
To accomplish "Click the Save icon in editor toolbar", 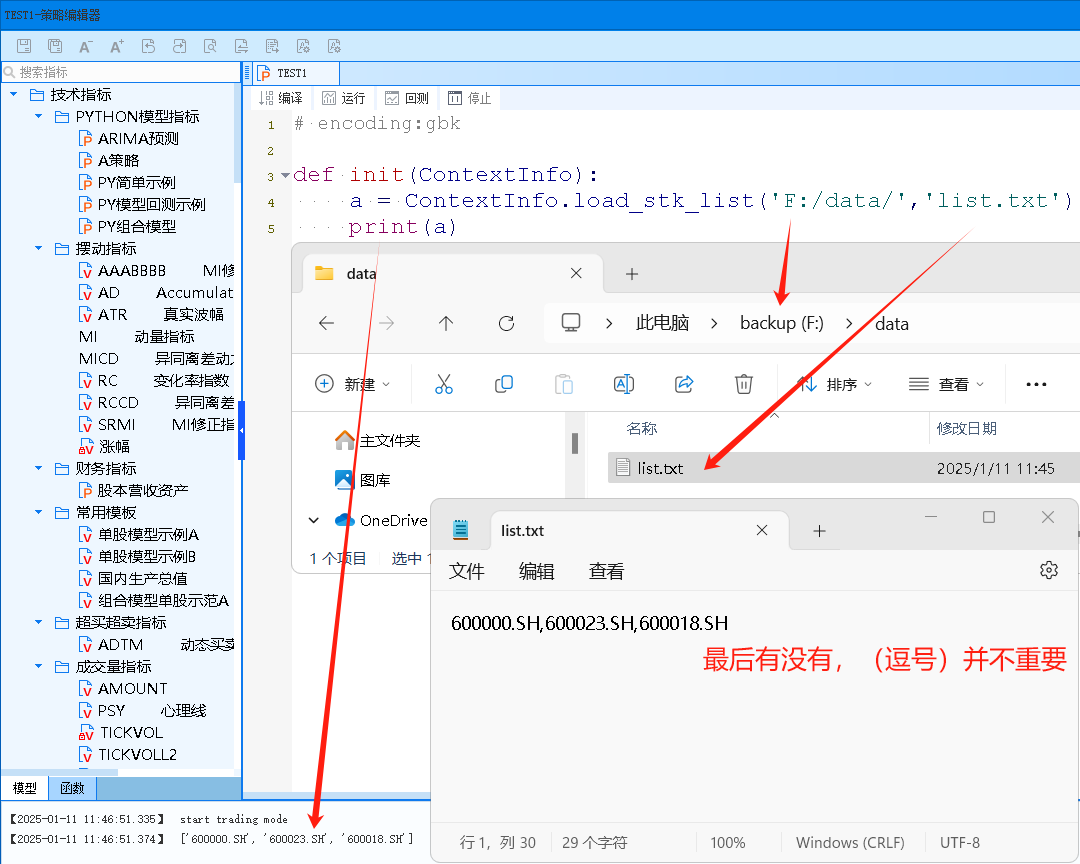I will point(24,46).
